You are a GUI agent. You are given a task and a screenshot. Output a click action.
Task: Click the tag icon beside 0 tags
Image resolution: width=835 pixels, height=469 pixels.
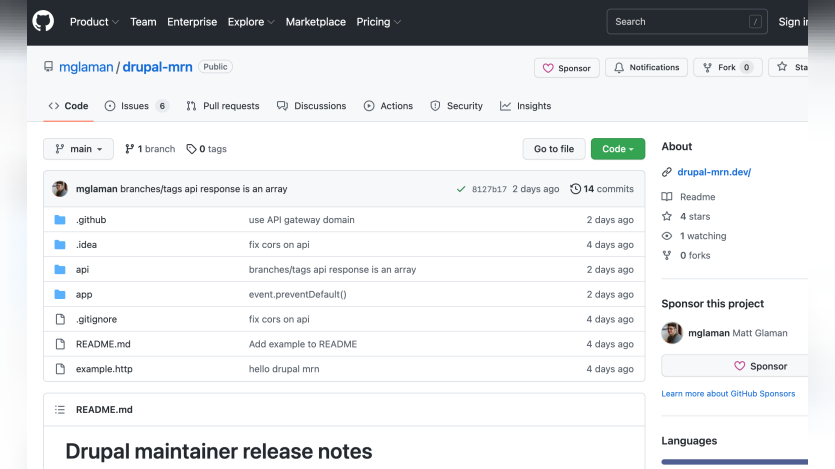(x=191, y=149)
